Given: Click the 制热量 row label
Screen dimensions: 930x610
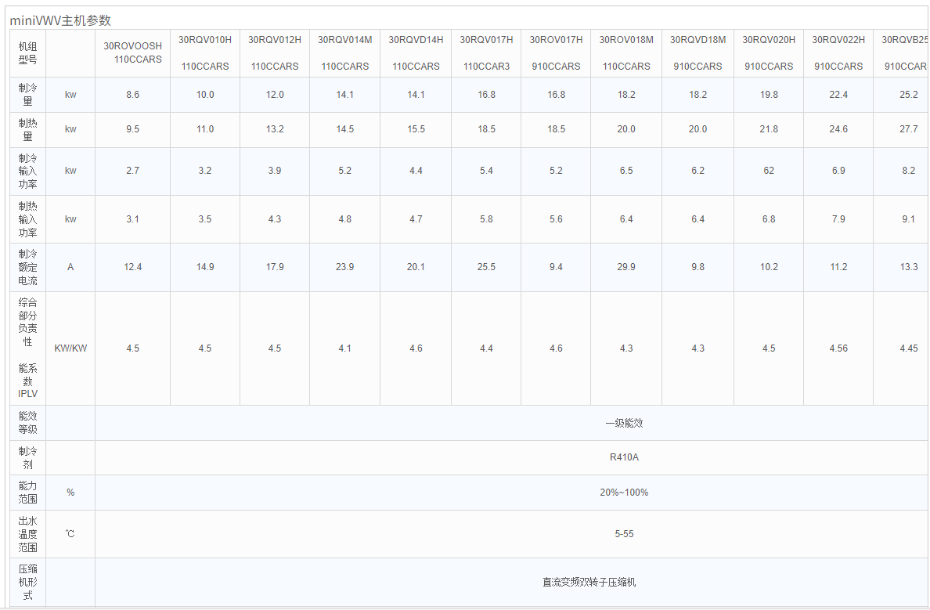Looking at the screenshot, I should [x=27, y=129].
